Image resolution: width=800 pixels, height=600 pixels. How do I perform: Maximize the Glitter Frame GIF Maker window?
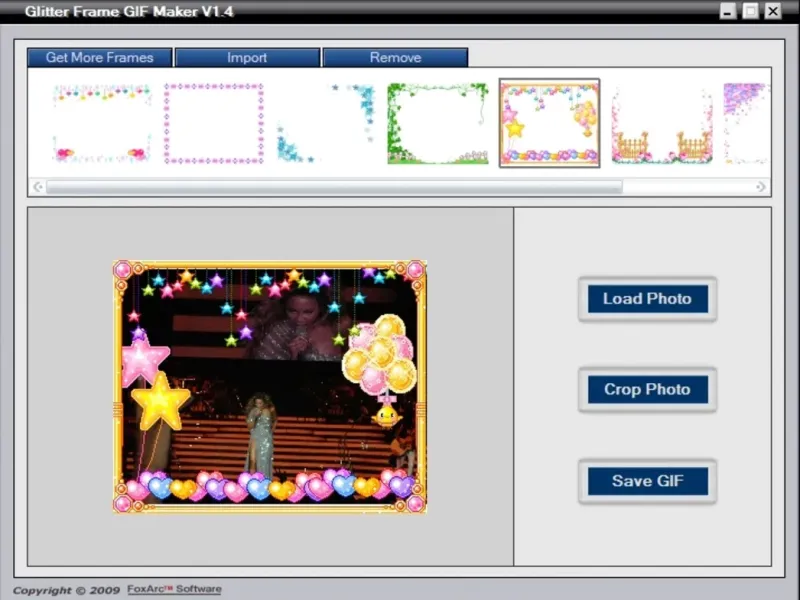pyautogui.click(x=751, y=11)
